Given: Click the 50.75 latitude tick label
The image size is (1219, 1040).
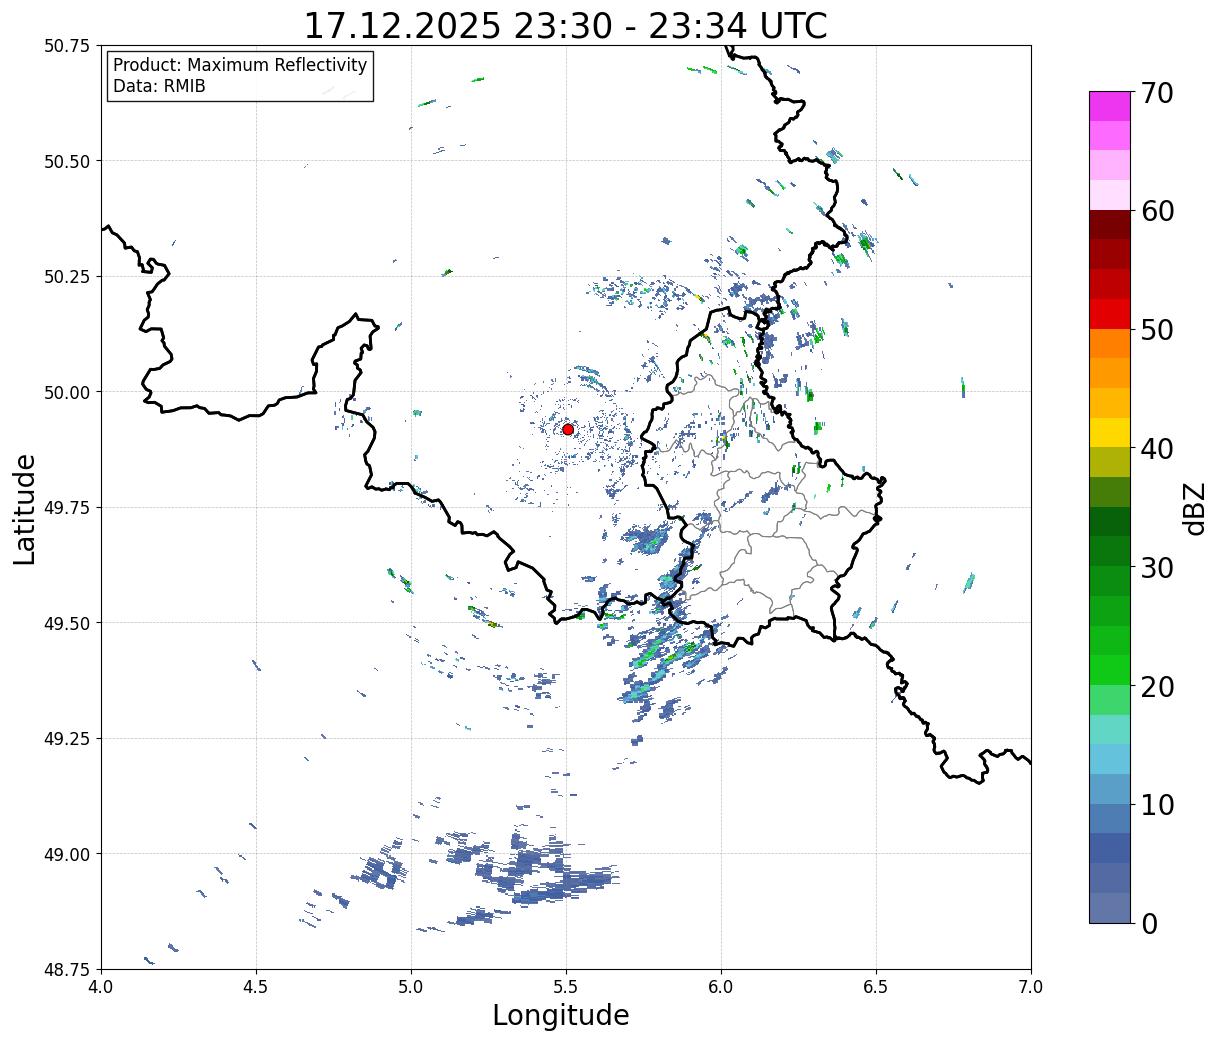Looking at the screenshot, I should pyautogui.click(x=66, y=46).
